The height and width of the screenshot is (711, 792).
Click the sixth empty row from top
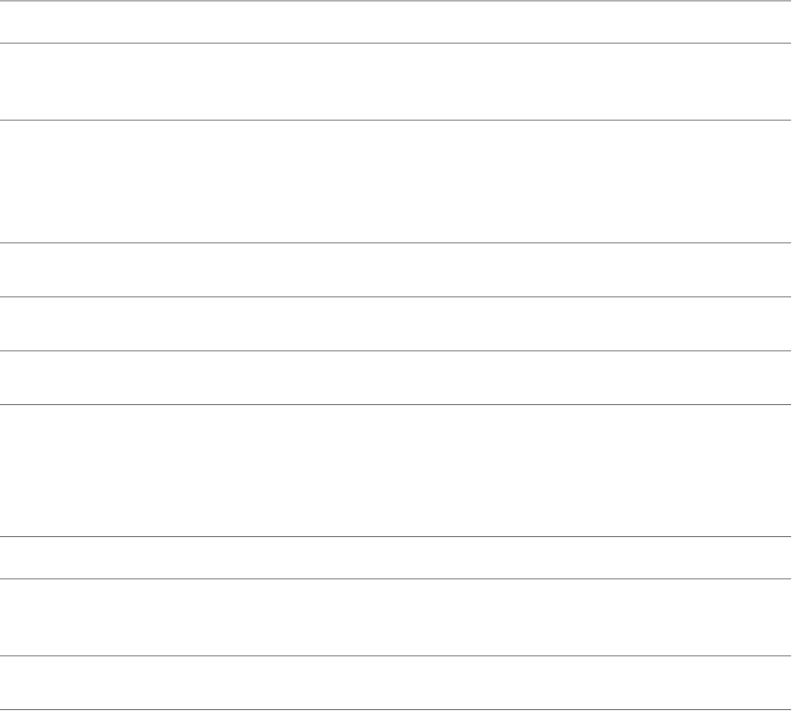coord(396,377)
